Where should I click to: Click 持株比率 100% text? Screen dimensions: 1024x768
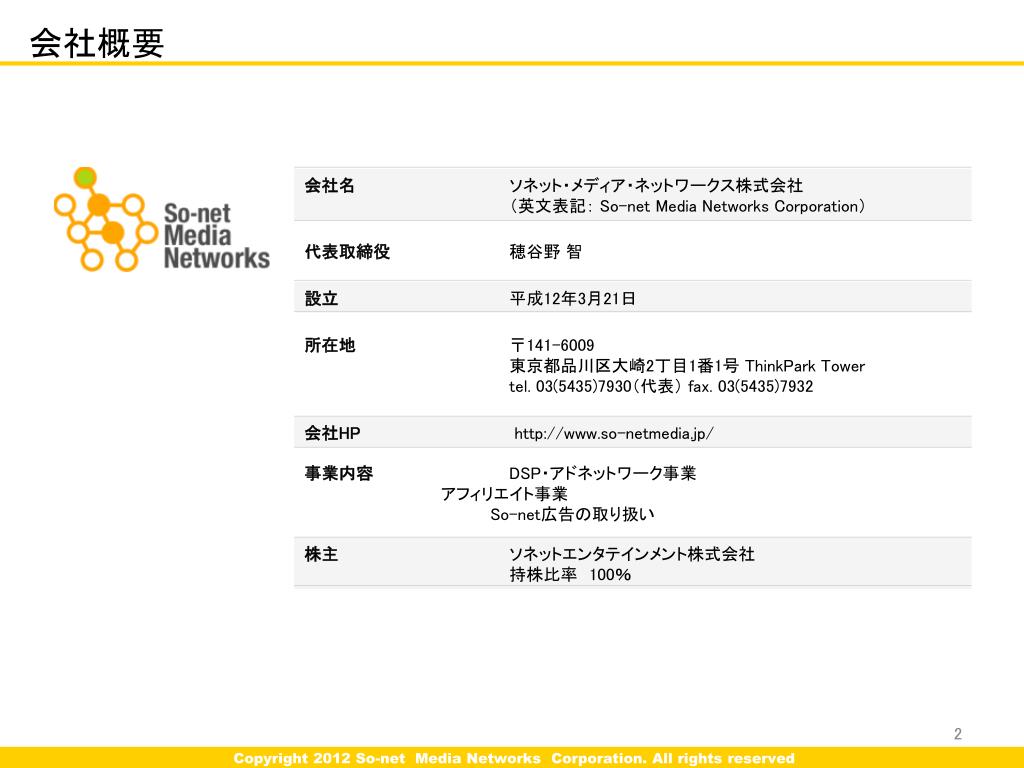(570, 575)
